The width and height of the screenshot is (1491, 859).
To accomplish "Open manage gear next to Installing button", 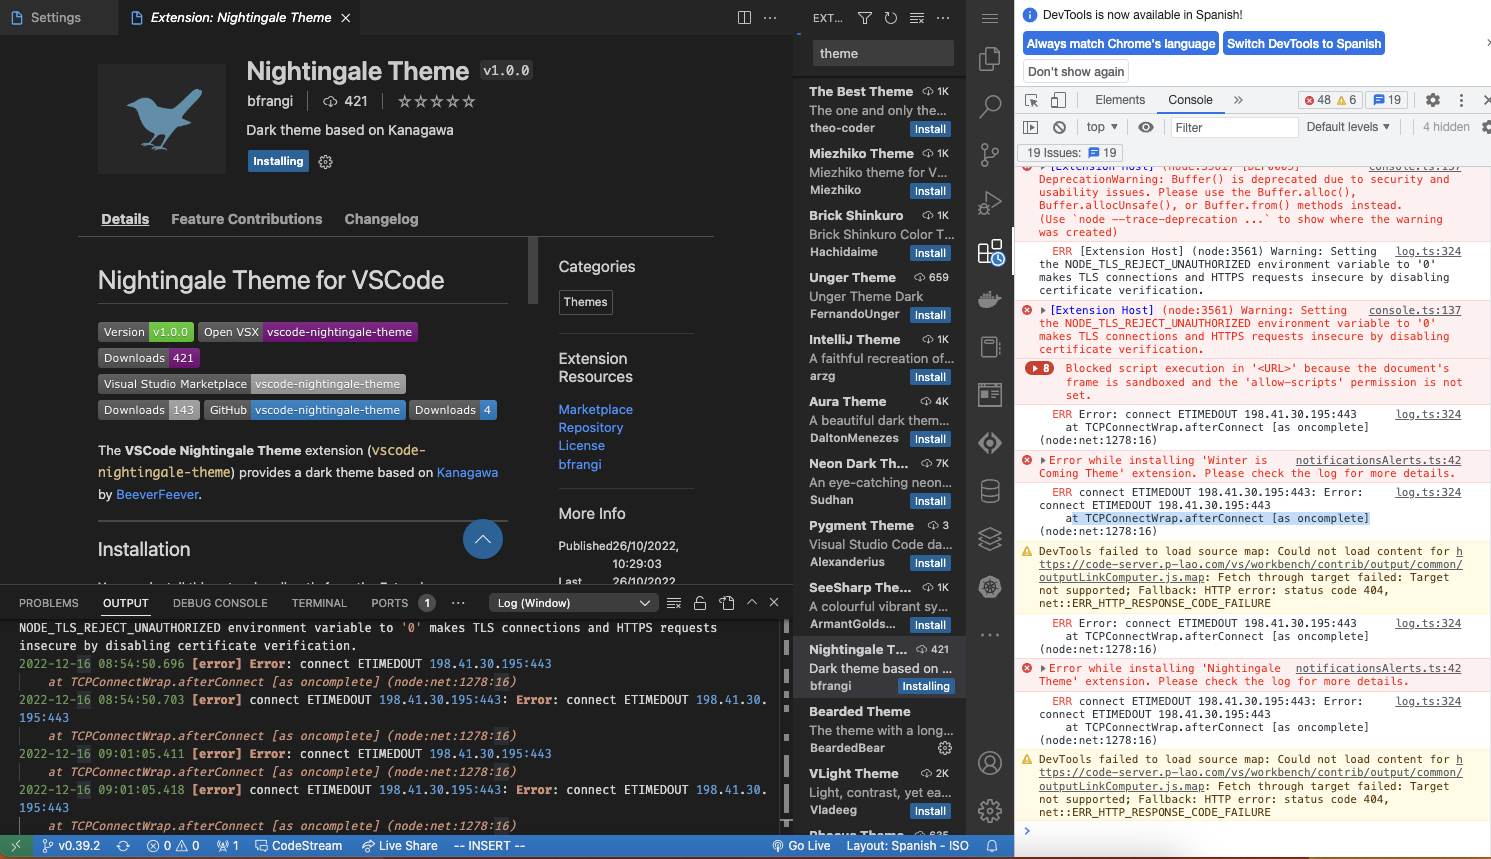I will click(325, 162).
